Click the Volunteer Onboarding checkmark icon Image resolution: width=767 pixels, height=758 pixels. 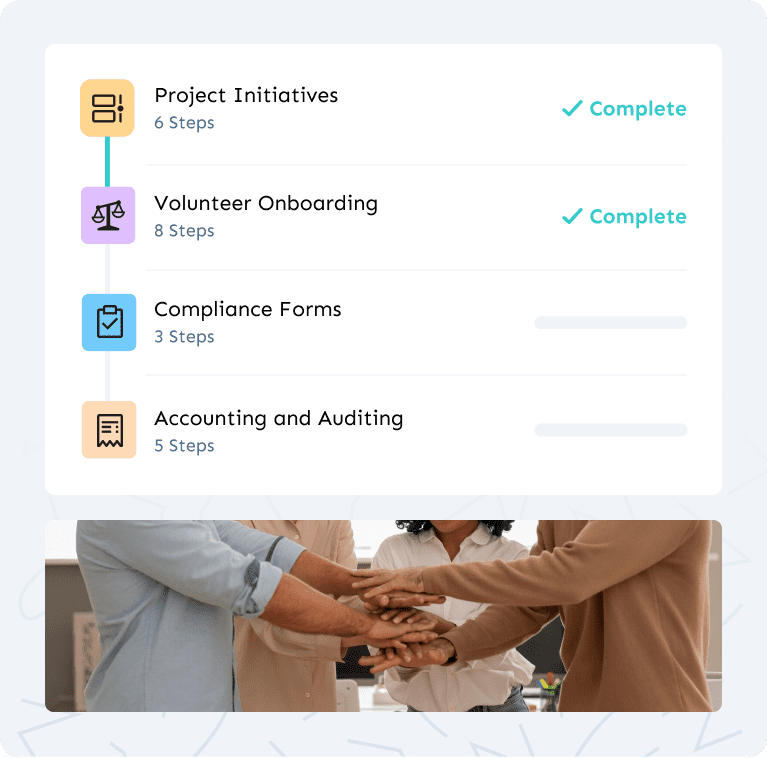572,216
